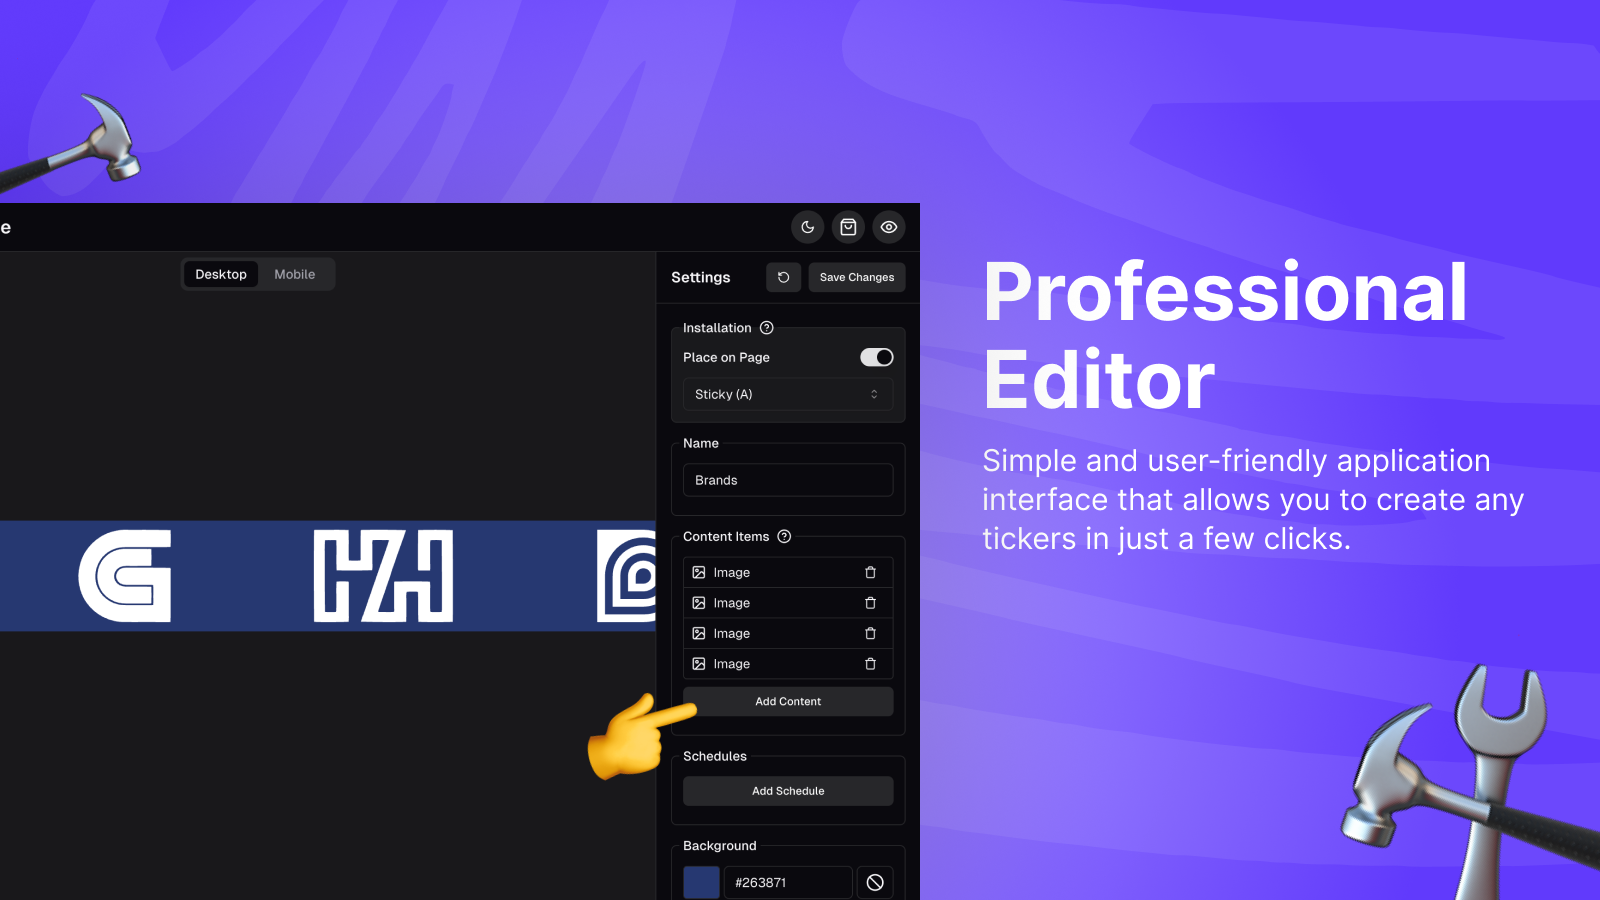This screenshot has height=900, width=1600.
Task: Click the Installation help question mark
Action: [766, 328]
